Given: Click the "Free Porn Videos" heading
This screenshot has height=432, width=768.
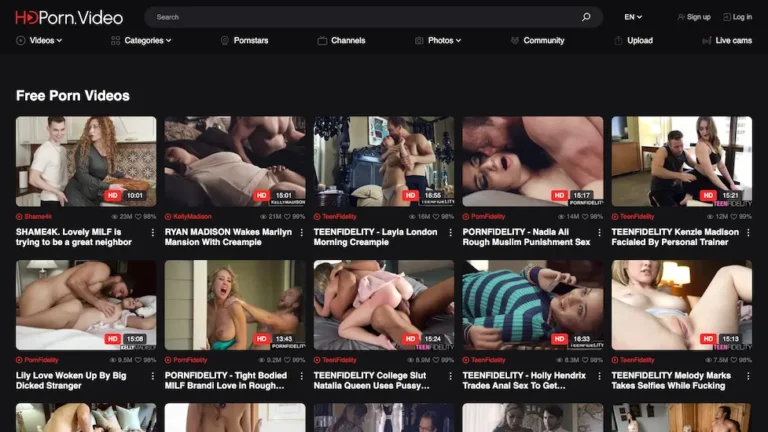Looking at the screenshot, I should [72, 96].
